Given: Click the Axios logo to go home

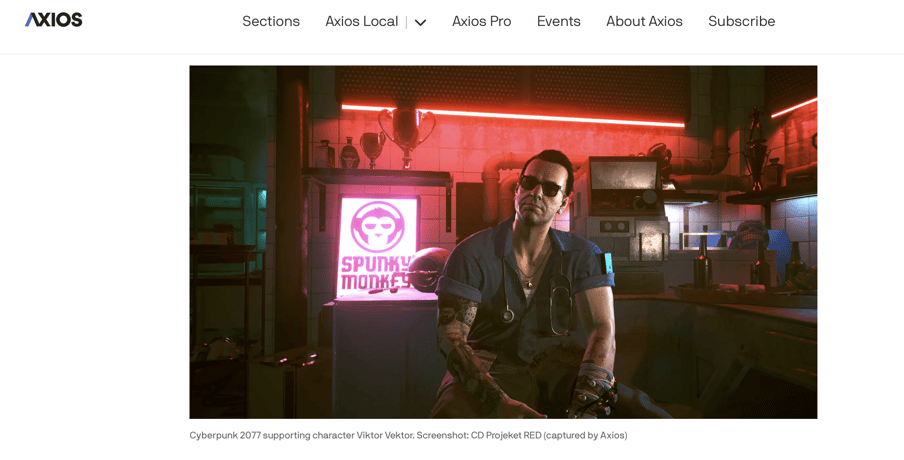Looking at the screenshot, I should click(x=54, y=20).
